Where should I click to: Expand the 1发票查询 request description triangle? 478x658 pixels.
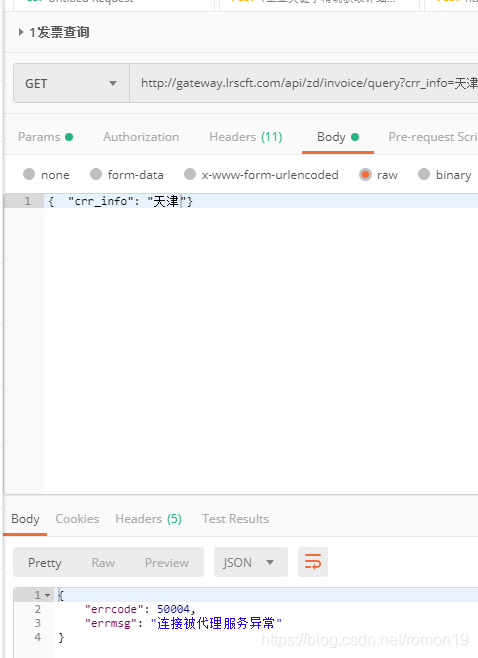coord(21,32)
